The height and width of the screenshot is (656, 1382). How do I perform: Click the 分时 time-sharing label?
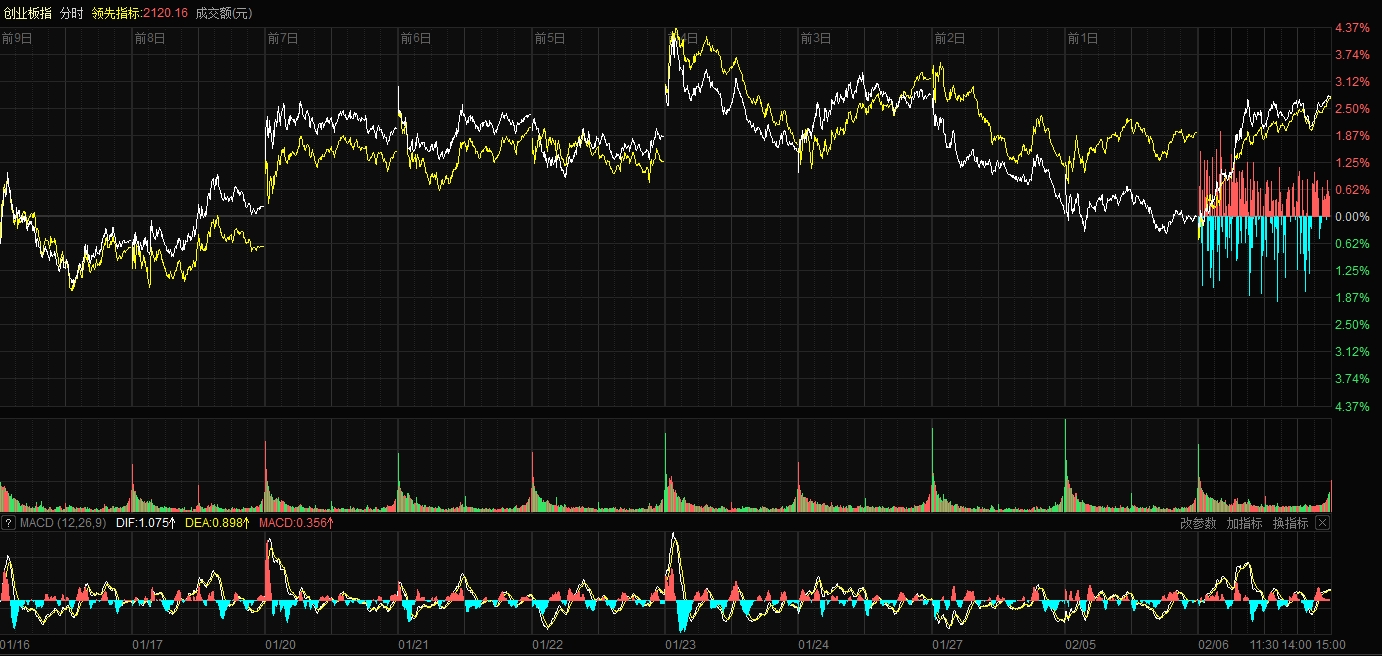click(x=72, y=13)
